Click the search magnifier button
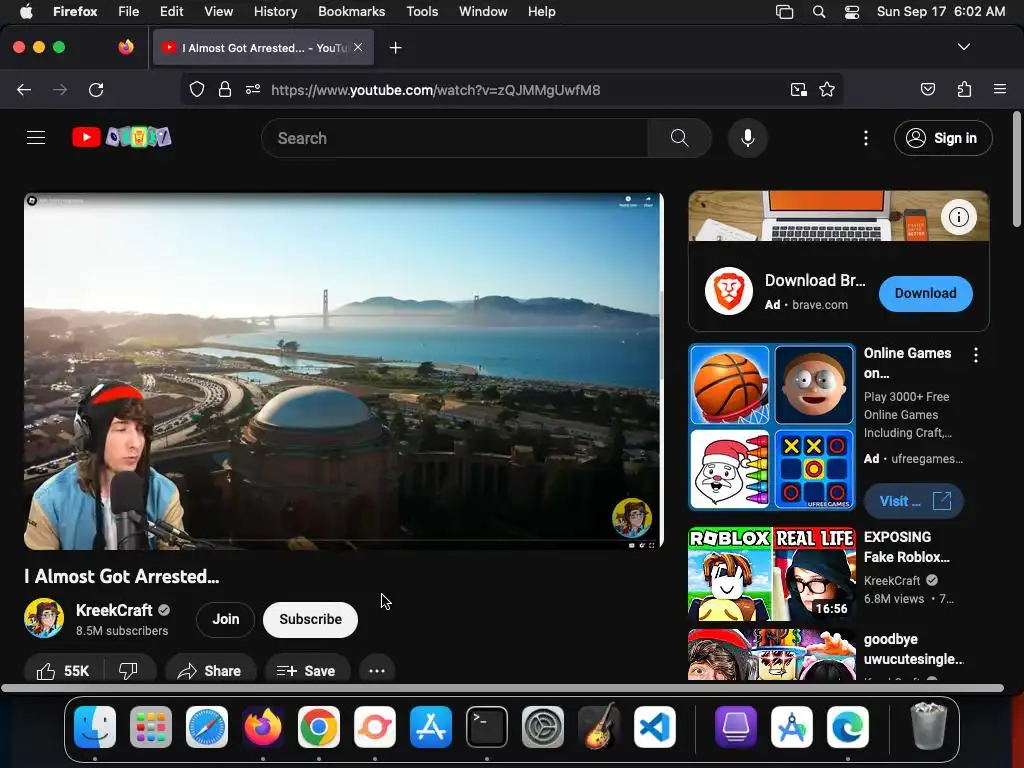This screenshot has width=1024, height=768. tap(679, 138)
